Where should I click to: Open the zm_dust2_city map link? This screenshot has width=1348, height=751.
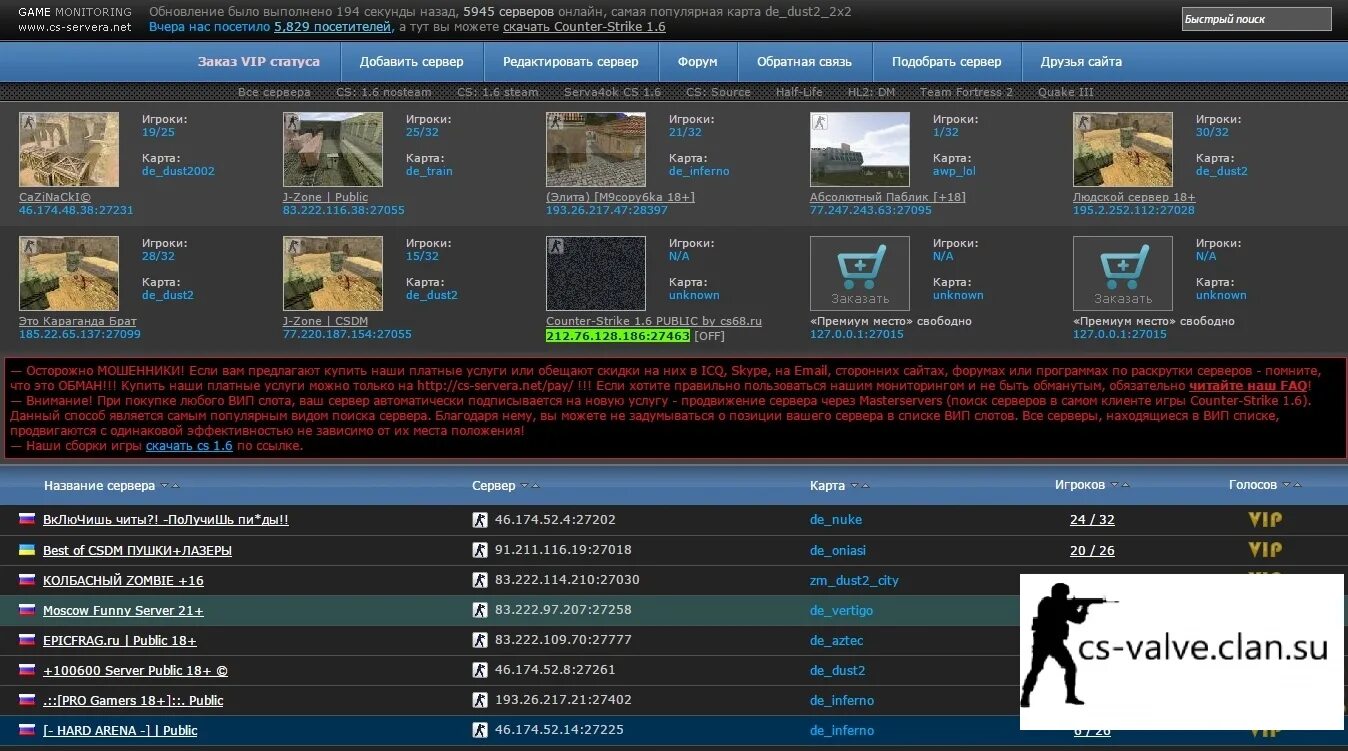pyautogui.click(x=854, y=580)
